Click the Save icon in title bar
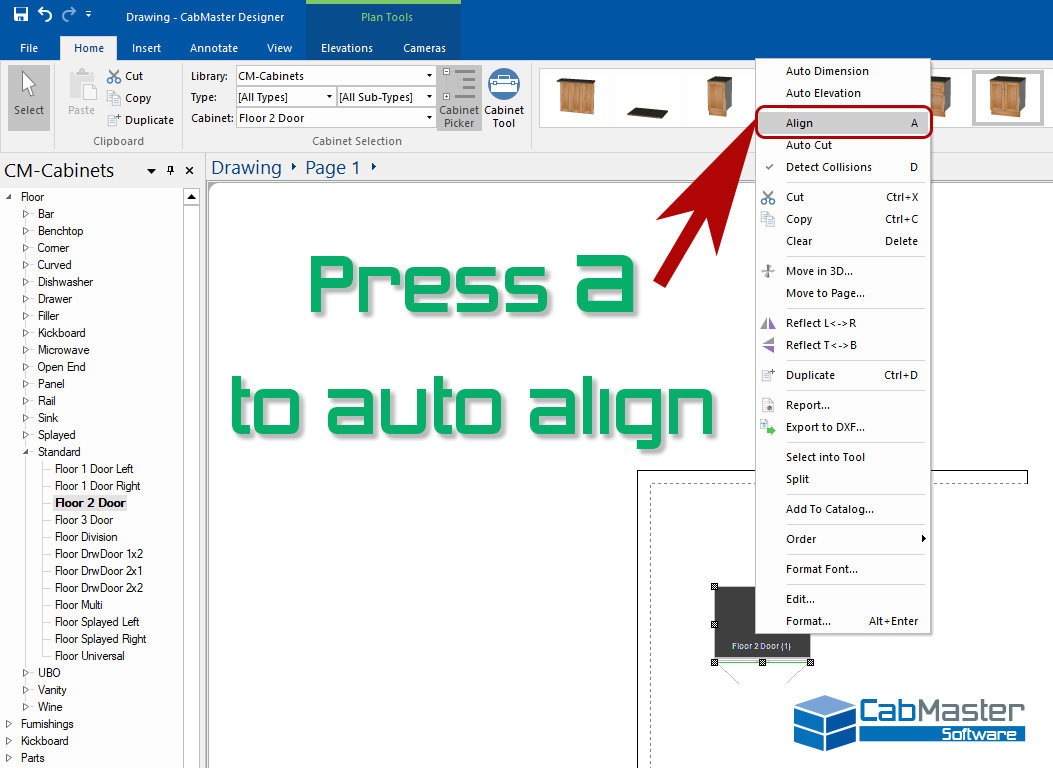The height and width of the screenshot is (768, 1053). point(21,14)
